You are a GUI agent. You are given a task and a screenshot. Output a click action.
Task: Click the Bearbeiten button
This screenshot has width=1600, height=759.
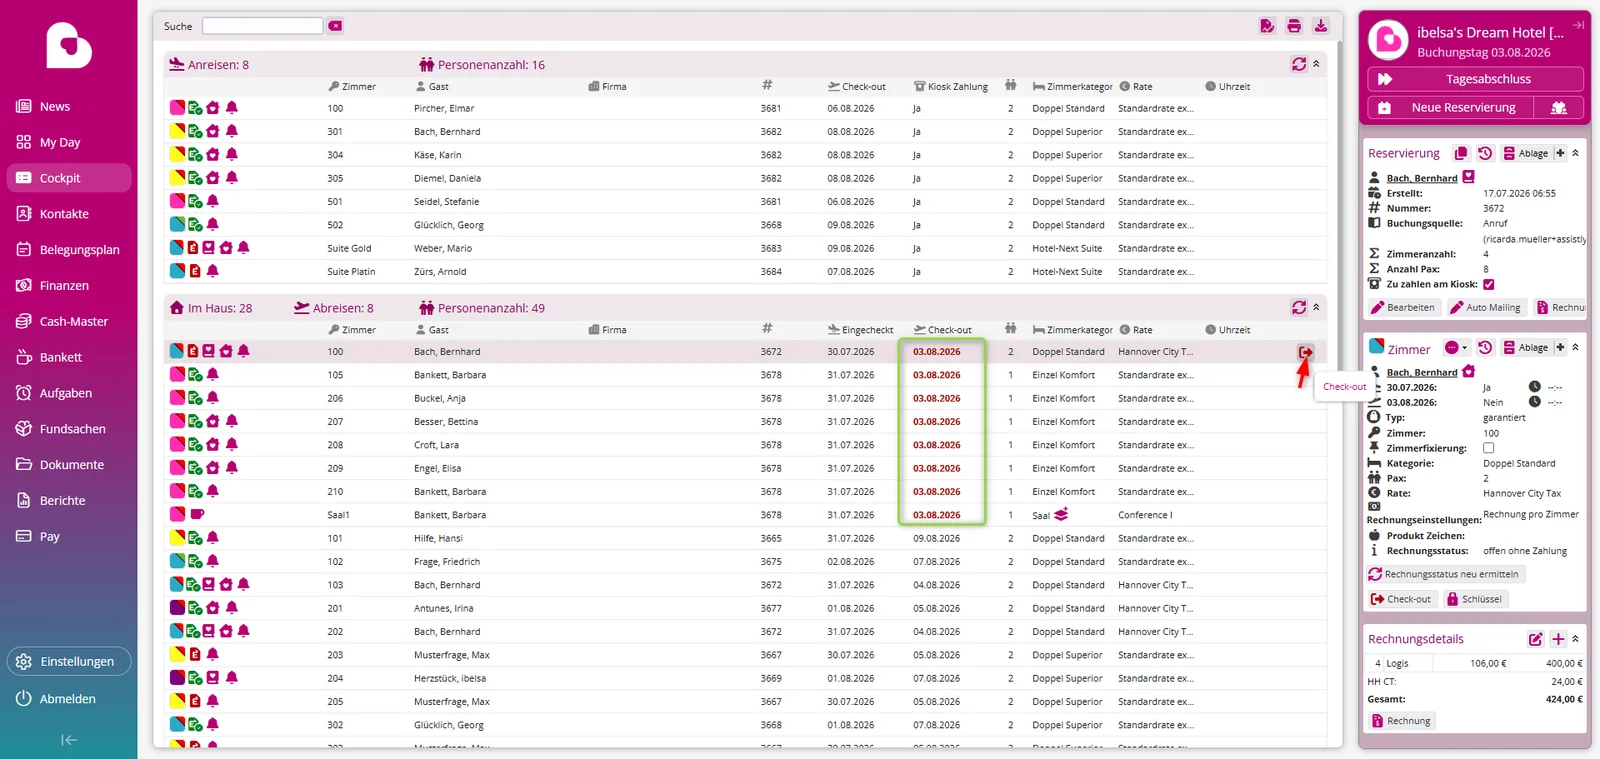[1403, 308]
